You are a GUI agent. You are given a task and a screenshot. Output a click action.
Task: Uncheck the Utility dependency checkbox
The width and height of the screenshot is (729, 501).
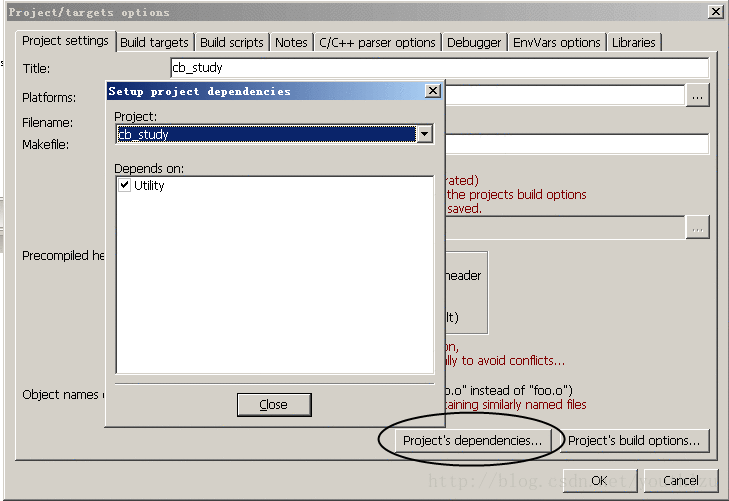[x=124, y=185]
